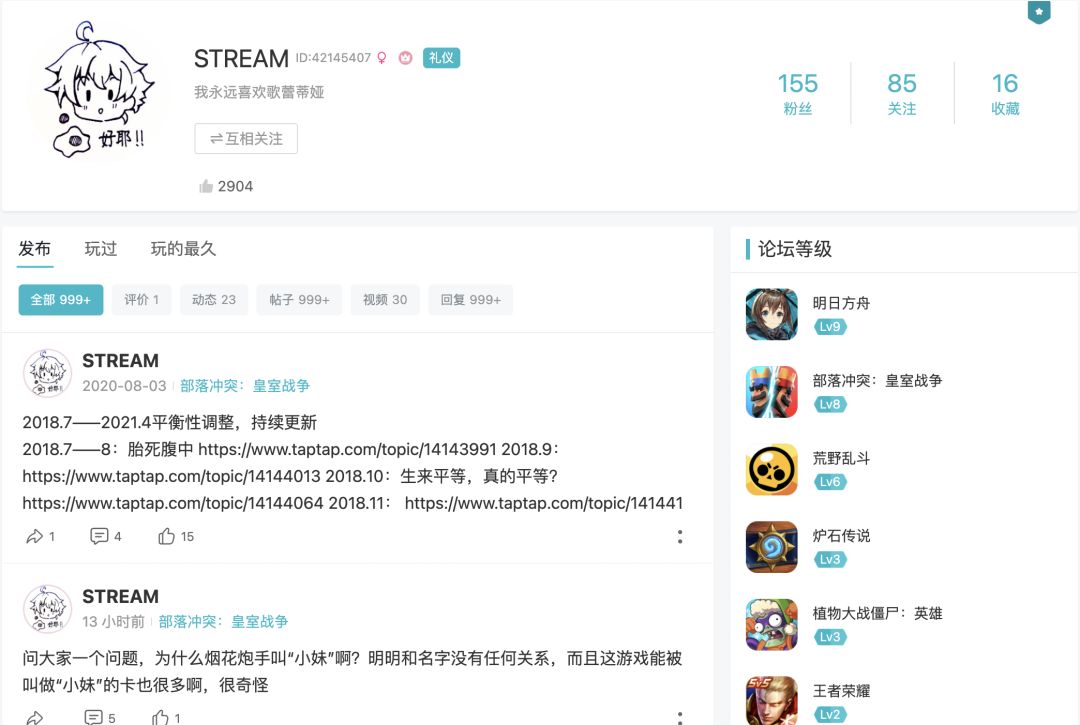Open STREAM author name on 13 小时前 post
This screenshot has width=1080, height=725.
[121, 596]
